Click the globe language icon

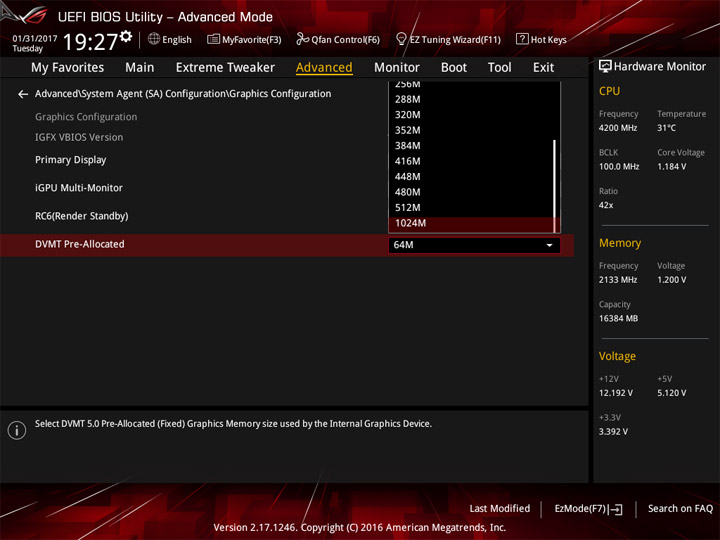tap(154, 39)
